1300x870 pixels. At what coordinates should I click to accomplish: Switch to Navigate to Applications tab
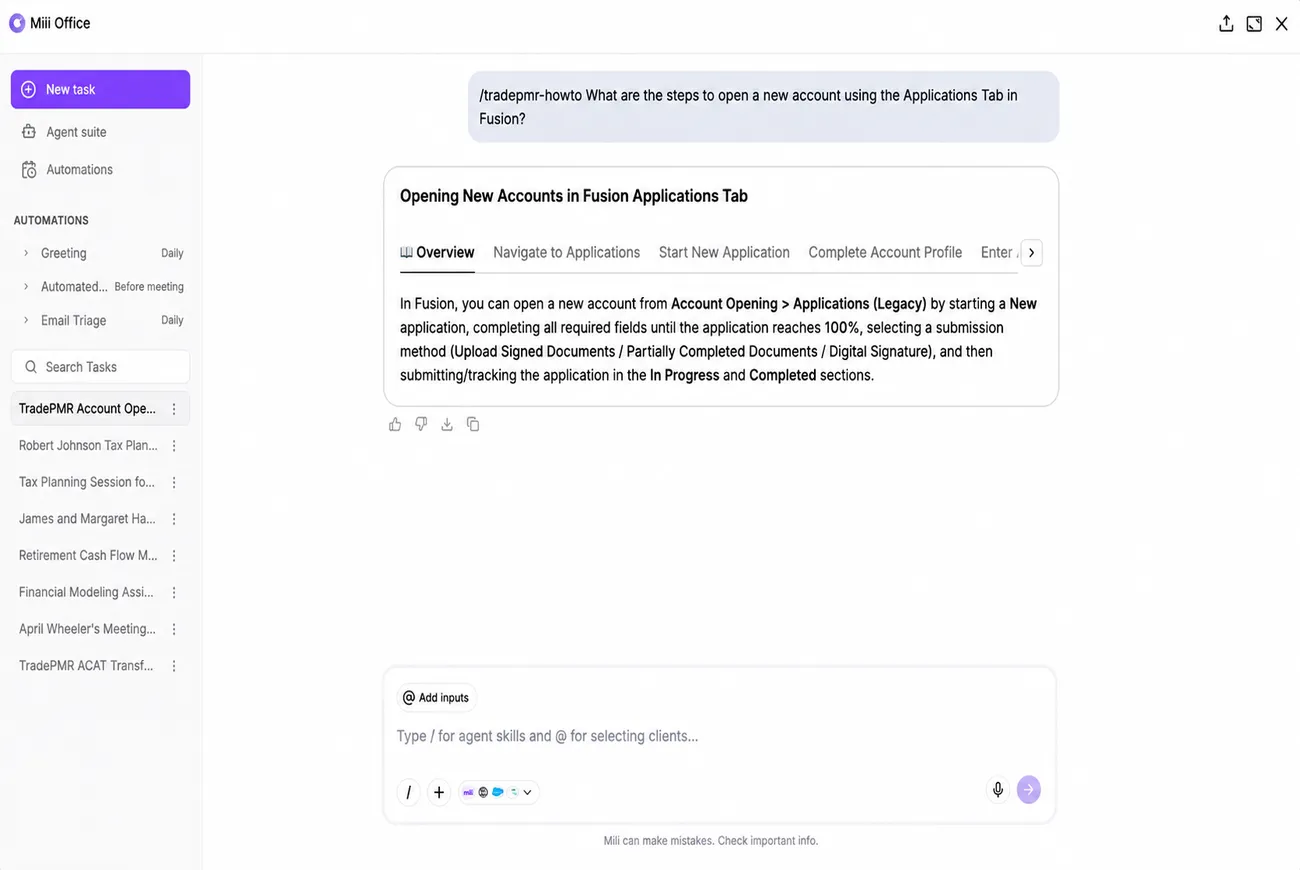[566, 252]
